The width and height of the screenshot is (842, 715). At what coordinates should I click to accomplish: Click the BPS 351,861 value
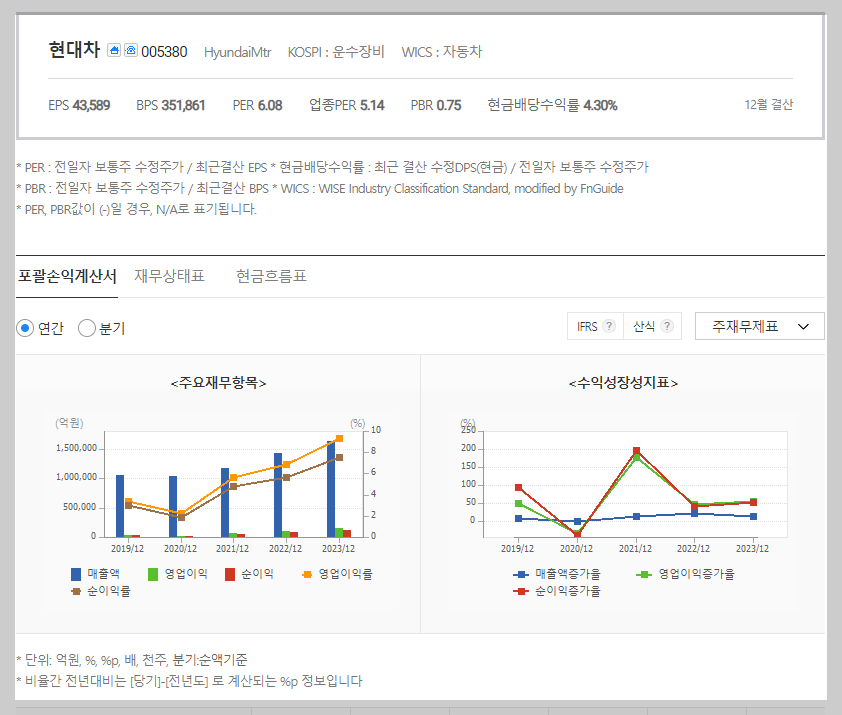(x=171, y=105)
